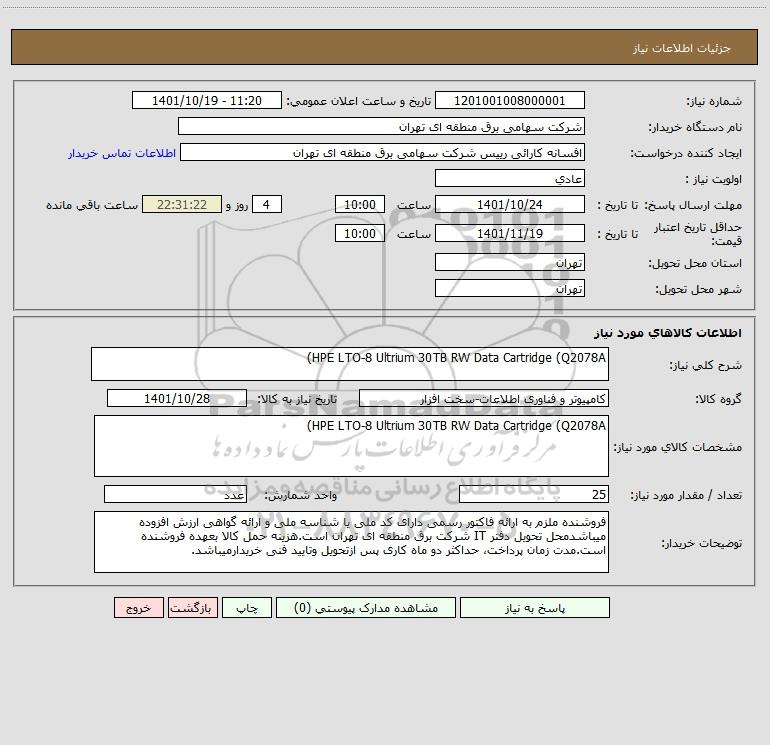Click the price validity hour field 10:00

coord(359,233)
